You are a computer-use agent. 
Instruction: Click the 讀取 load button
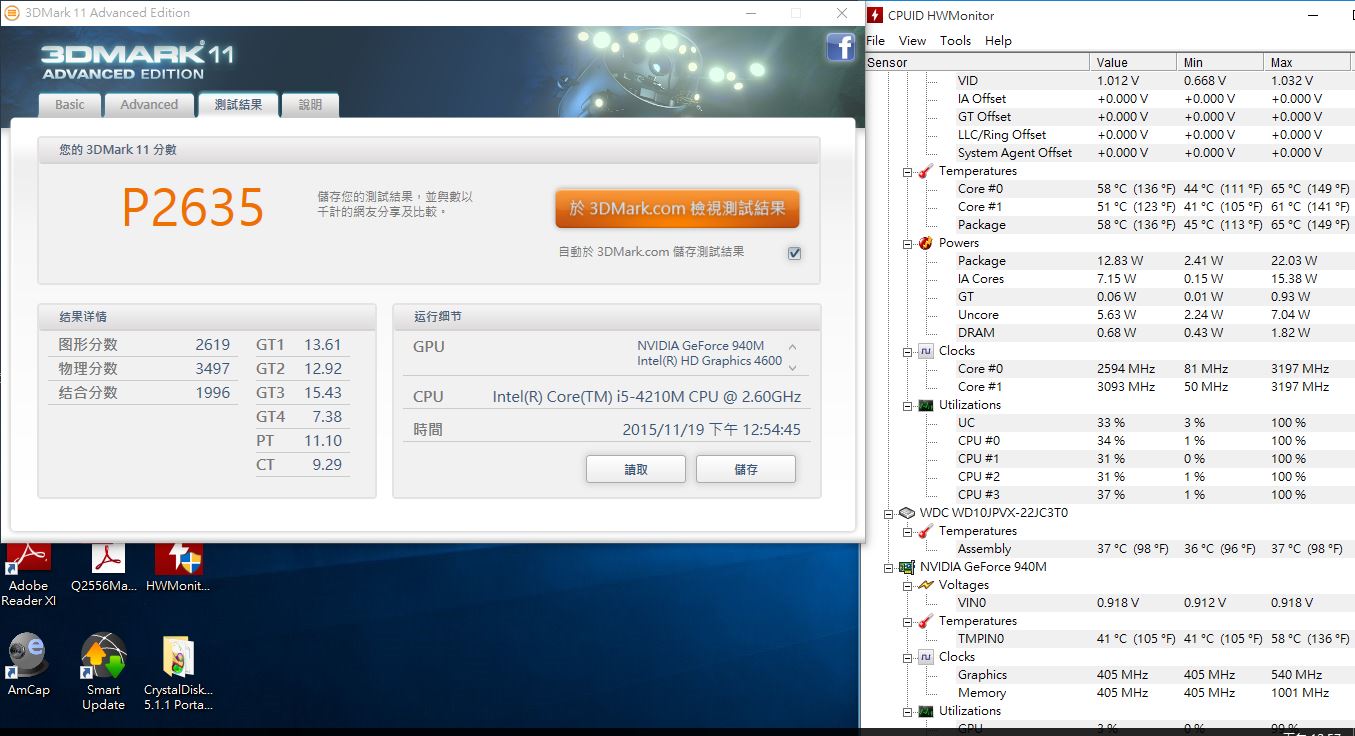click(636, 469)
